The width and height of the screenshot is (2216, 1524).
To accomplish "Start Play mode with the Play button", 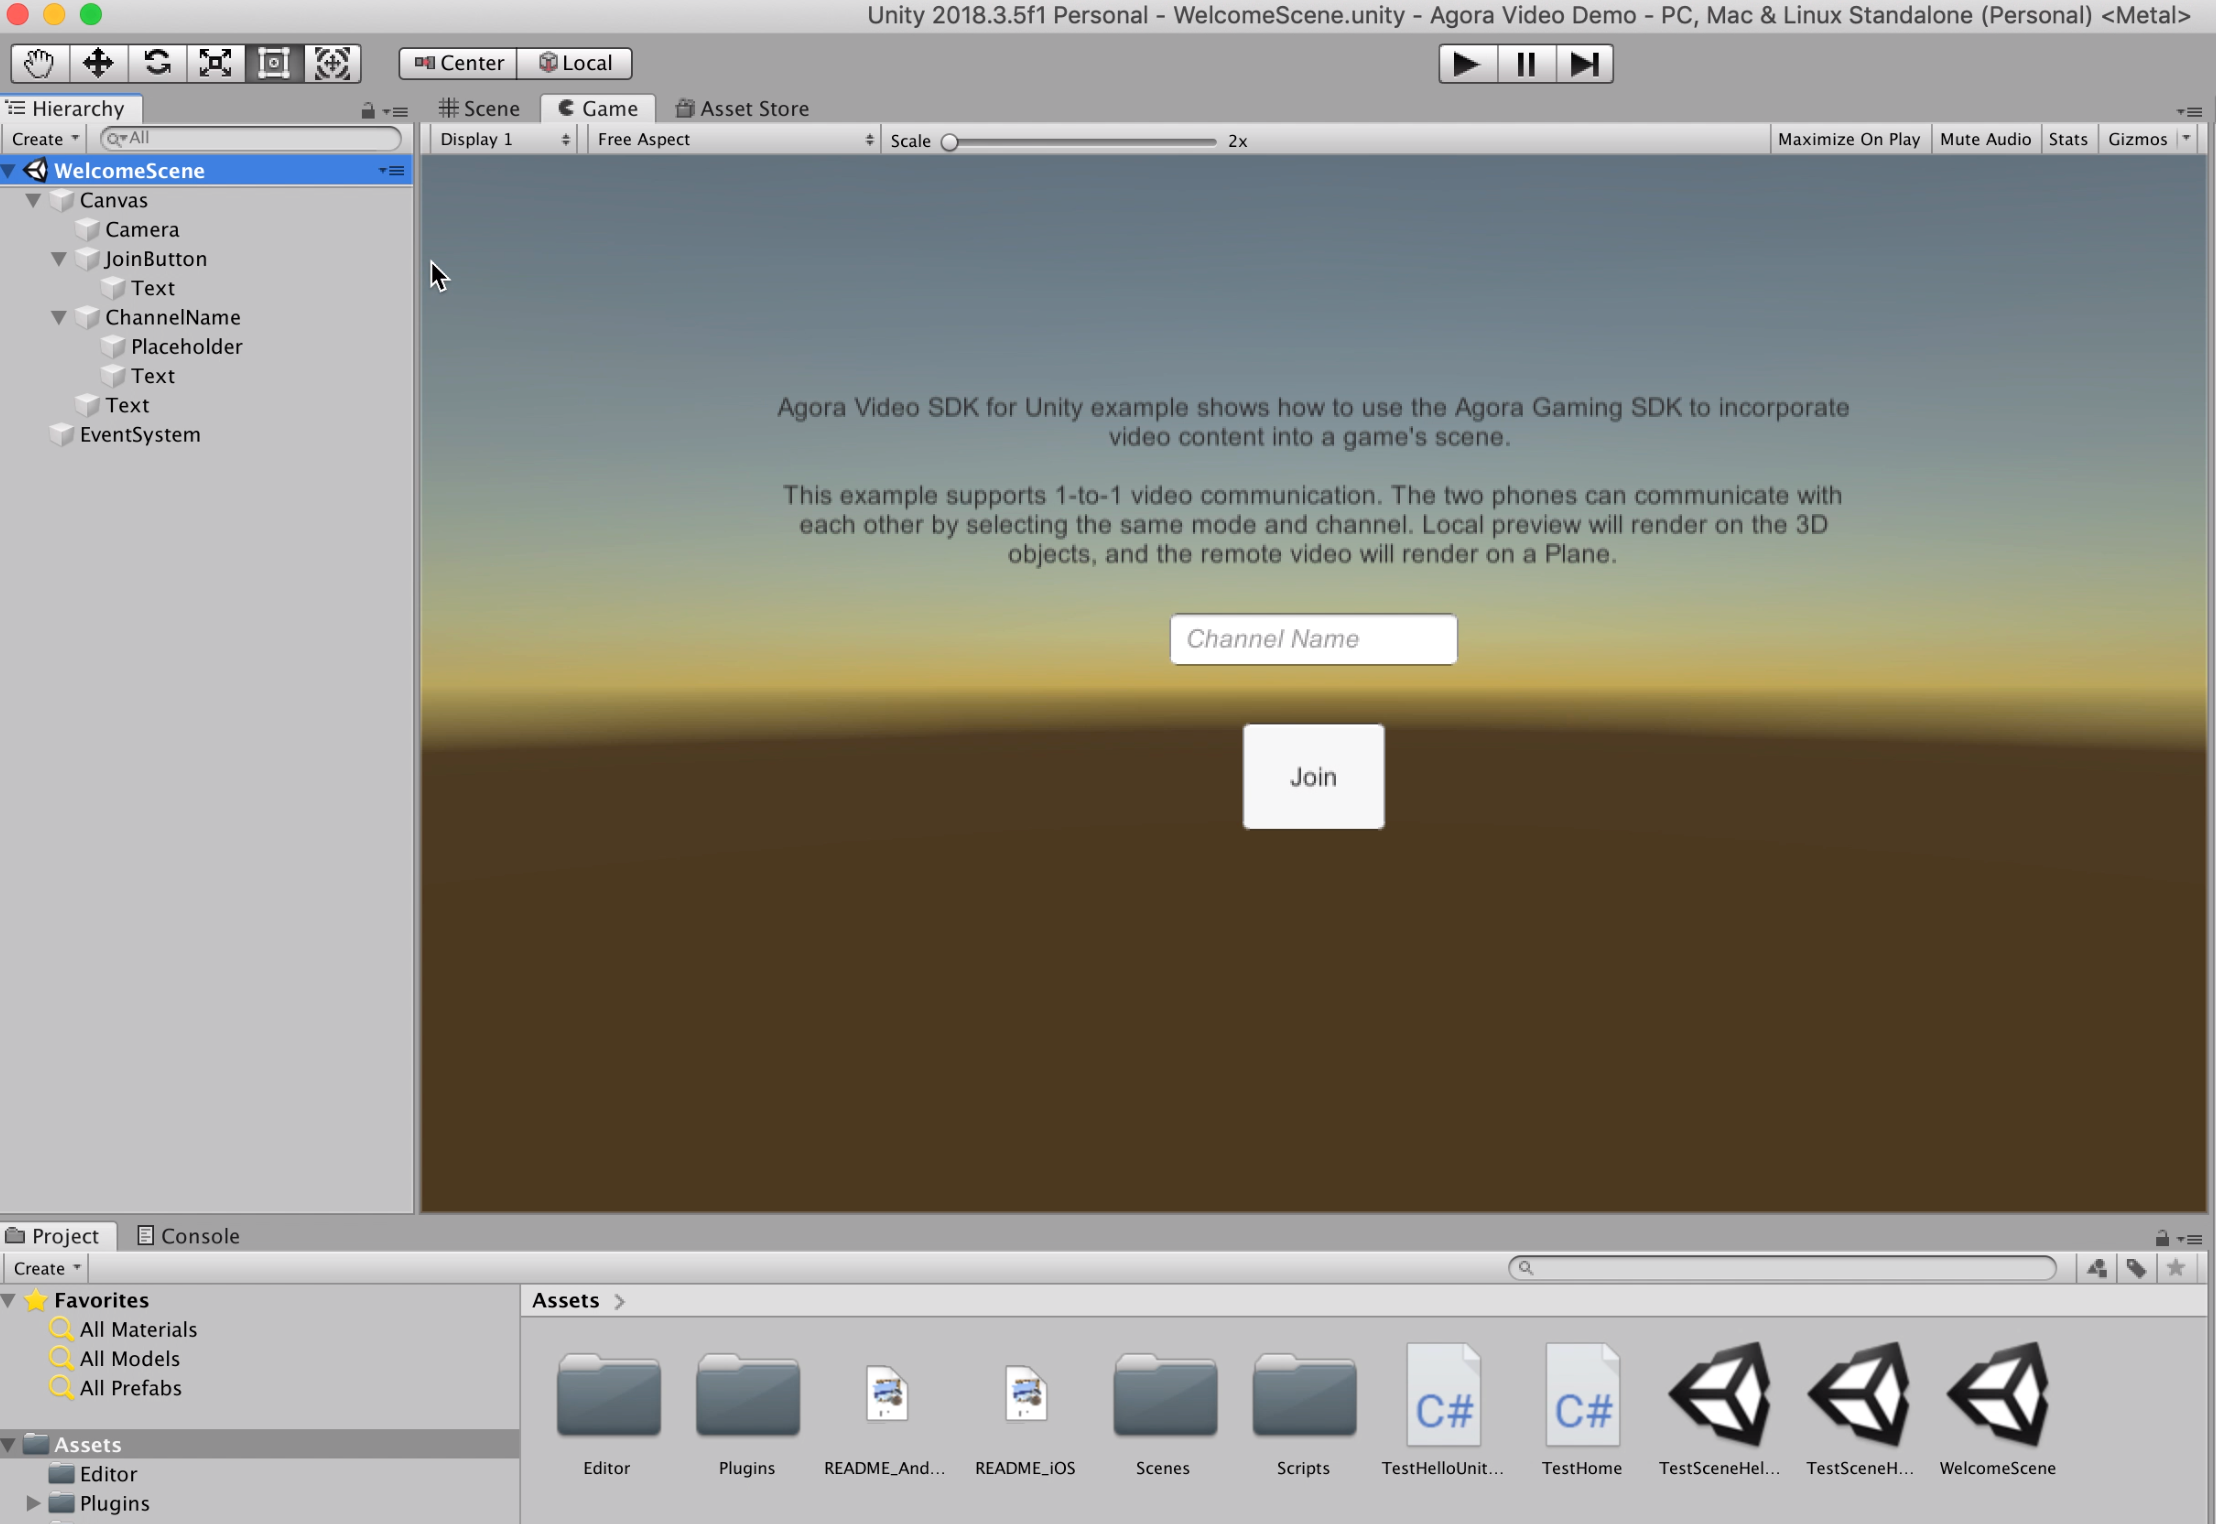I will pos(1467,64).
